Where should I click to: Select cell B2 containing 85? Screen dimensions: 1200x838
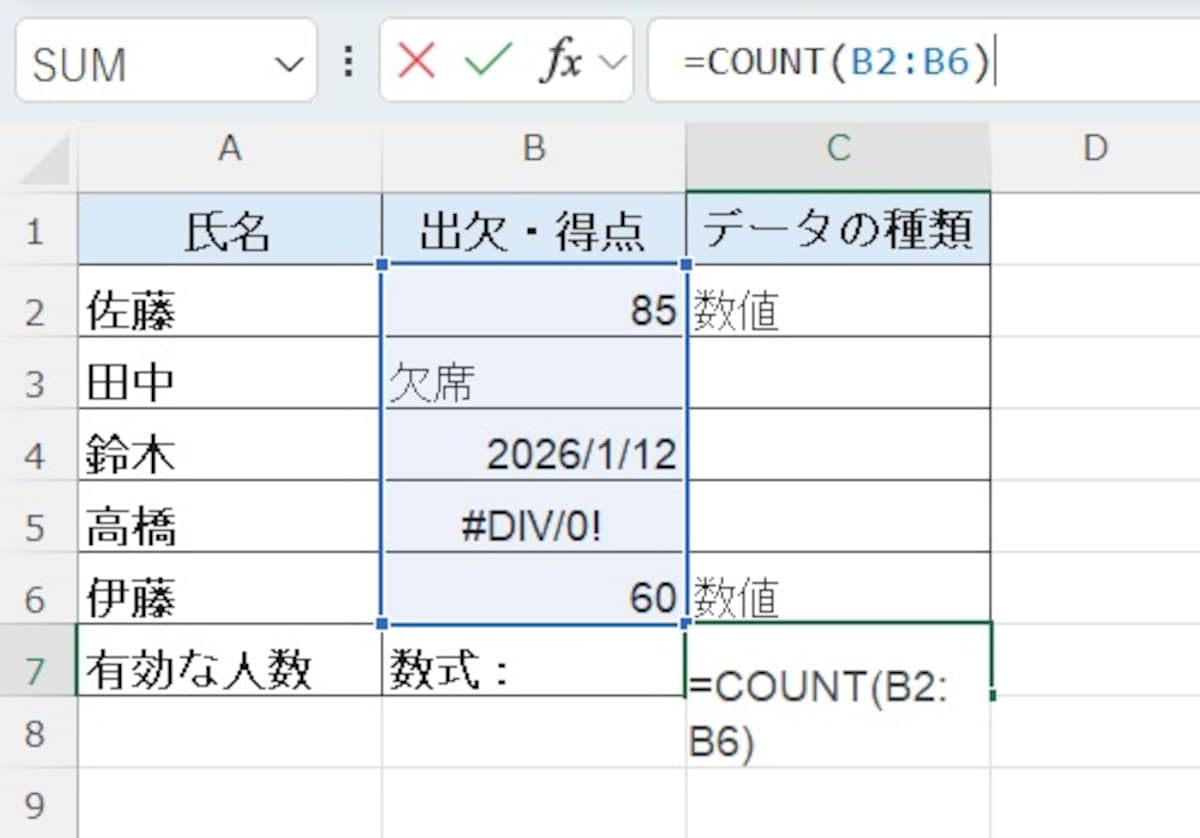pyautogui.click(x=533, y=303)
